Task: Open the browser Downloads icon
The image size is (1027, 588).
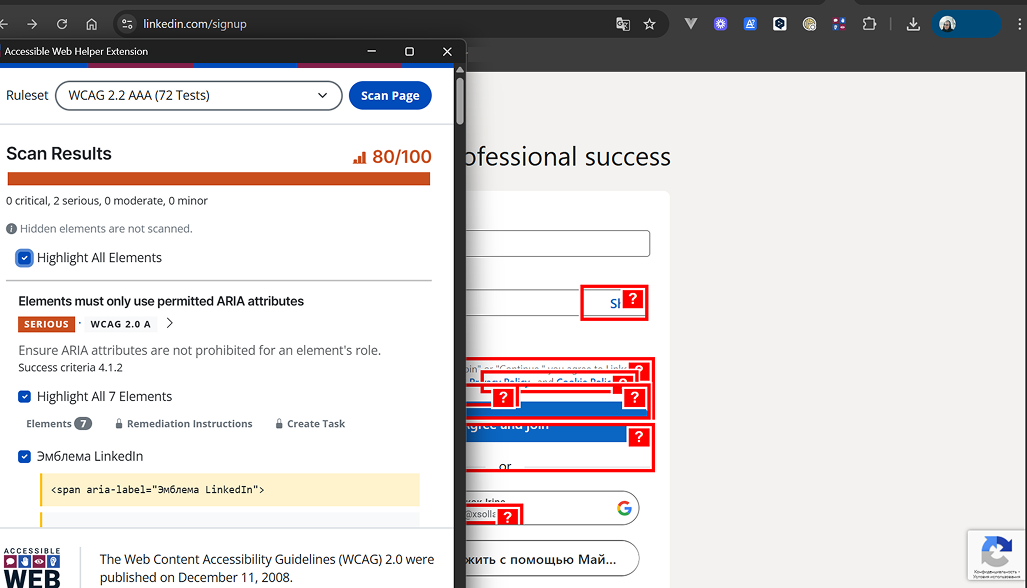Action: [913, 24]
